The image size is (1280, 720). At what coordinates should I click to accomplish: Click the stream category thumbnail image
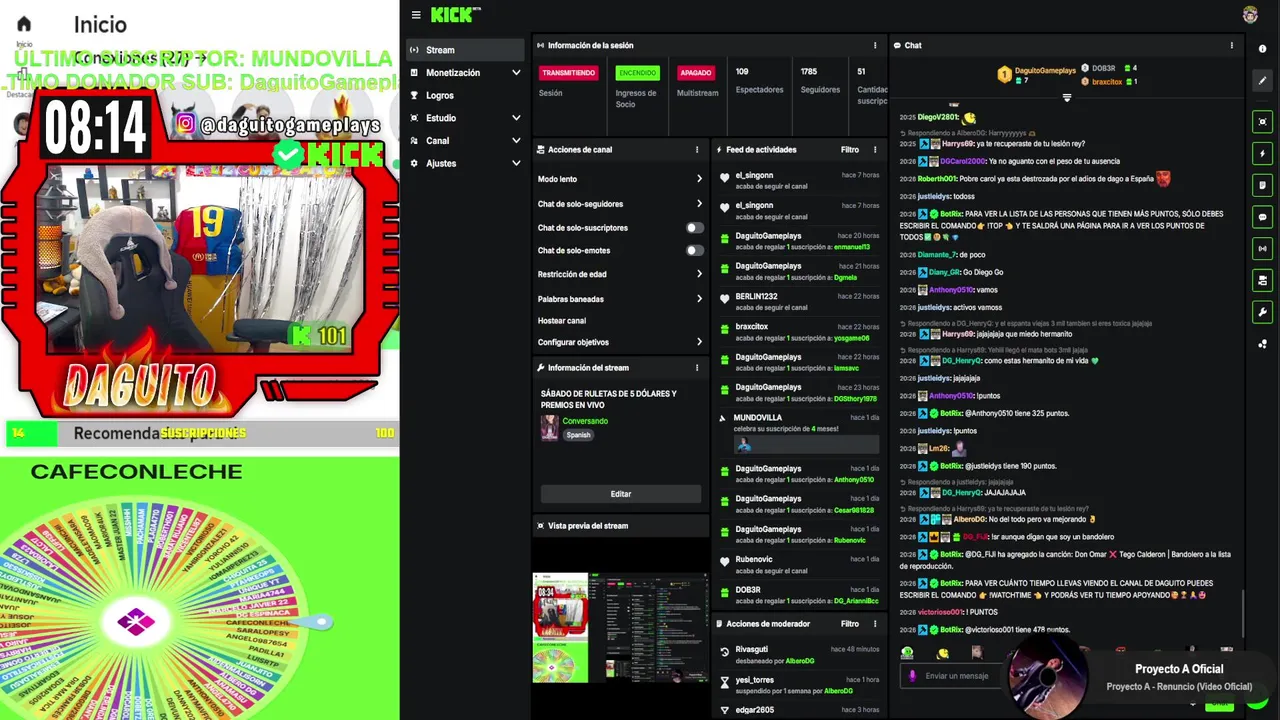pos(549,427)
